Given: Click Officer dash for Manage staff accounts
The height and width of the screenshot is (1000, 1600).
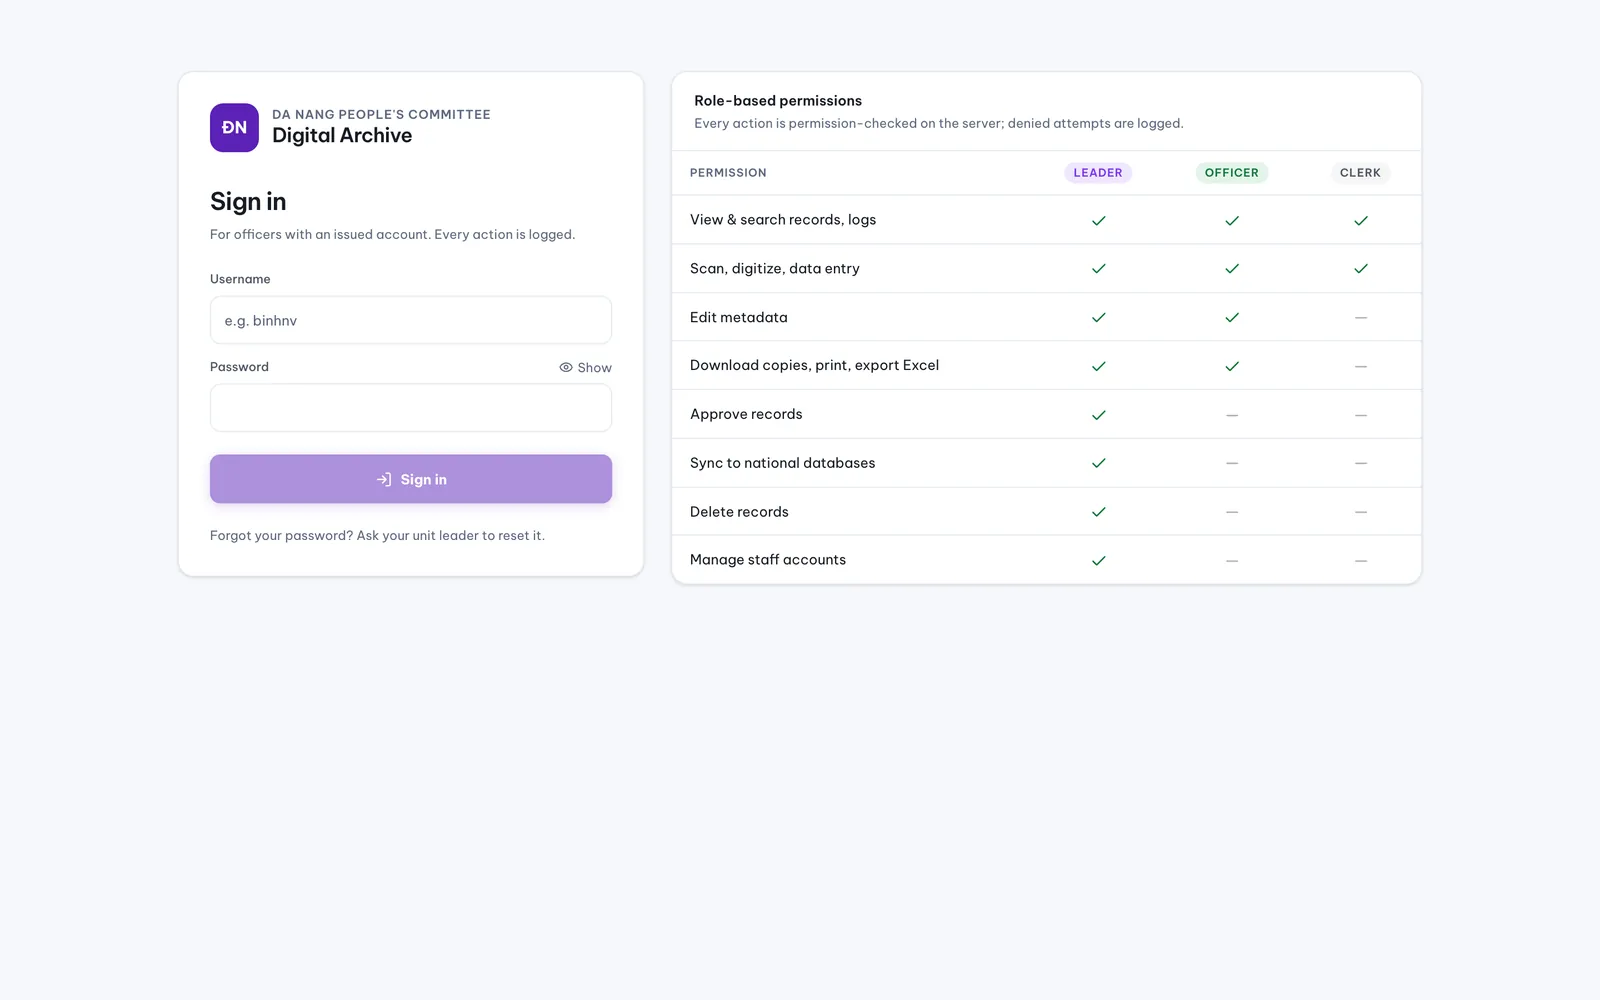Looking at the screenshot, I should [x=1232, y=561].
